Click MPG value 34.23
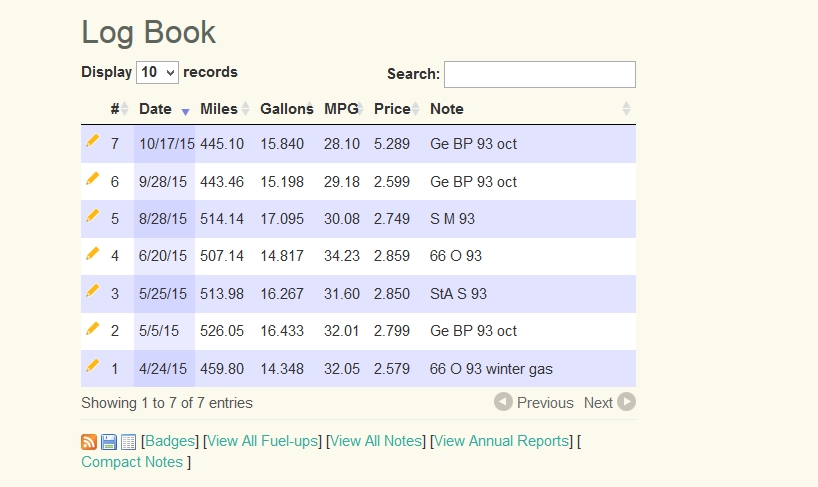 coord(342,256)
